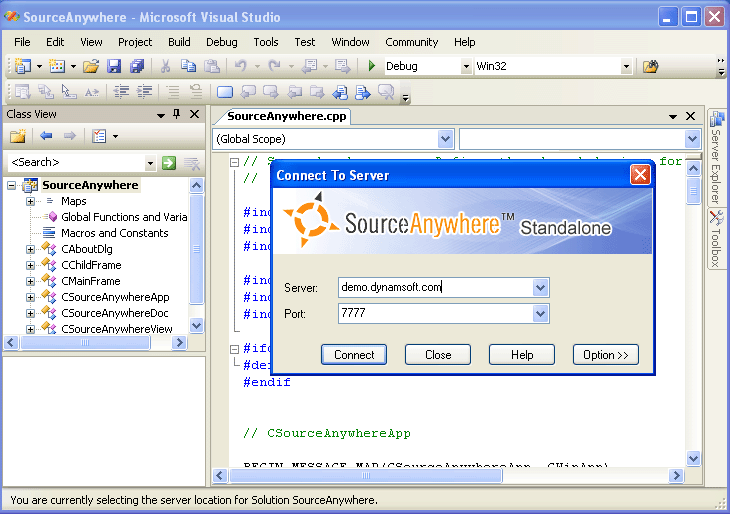
Task: Click the Cut scissors icon
Action: click(165, 66)
